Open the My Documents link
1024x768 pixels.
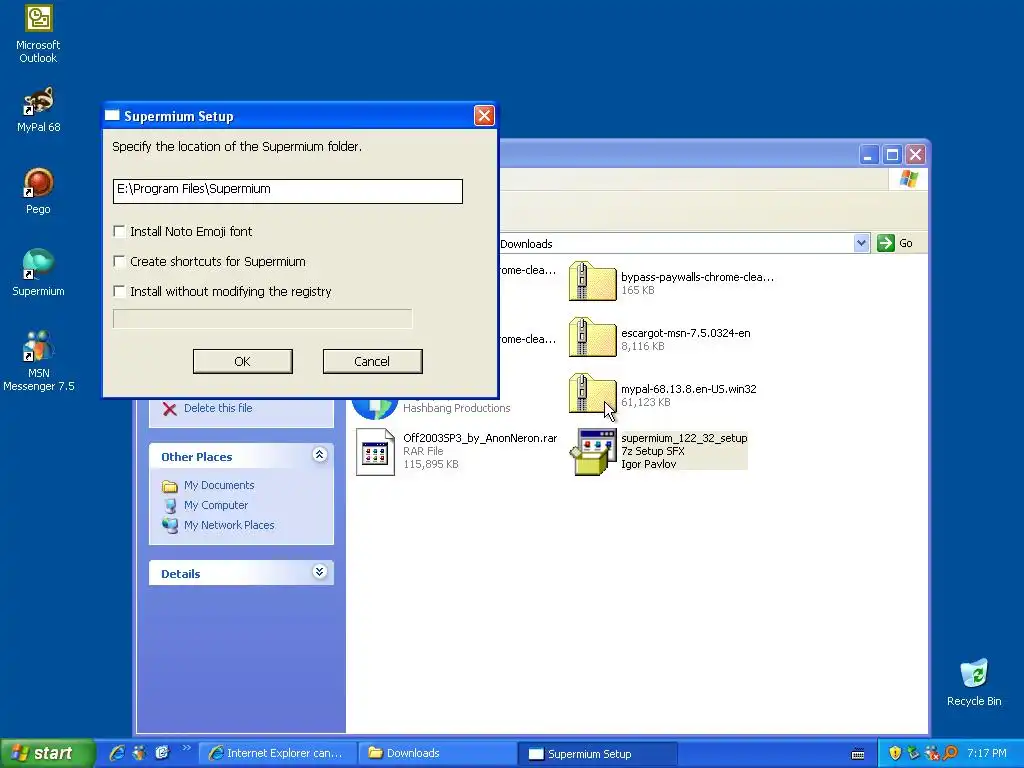pyautogui.click(x=219, y=485)
